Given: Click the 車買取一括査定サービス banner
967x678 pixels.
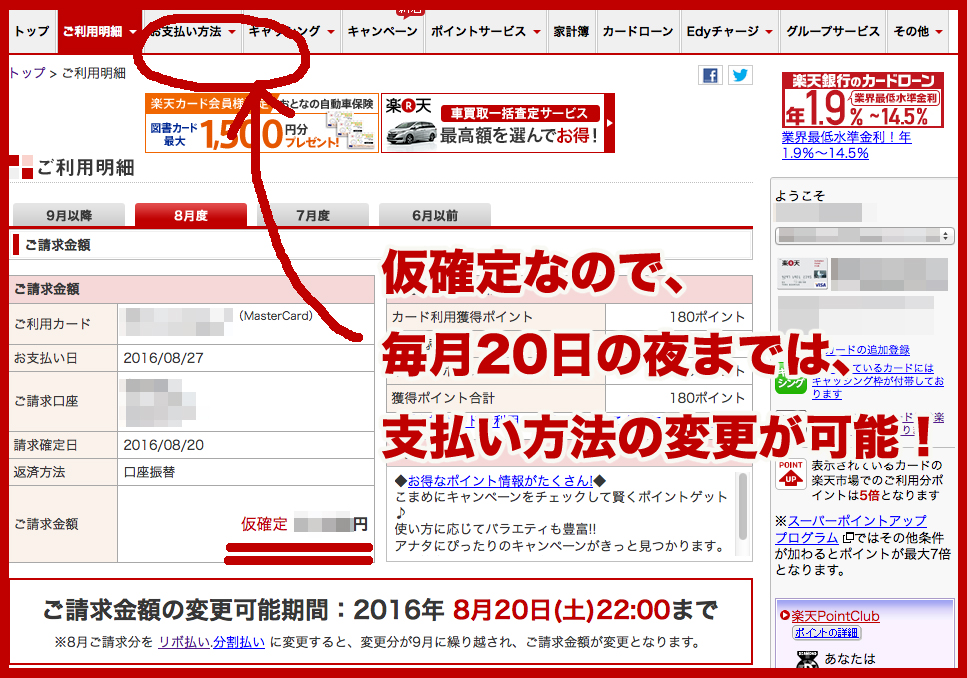Looking at the screenshot, I should 498,123.
